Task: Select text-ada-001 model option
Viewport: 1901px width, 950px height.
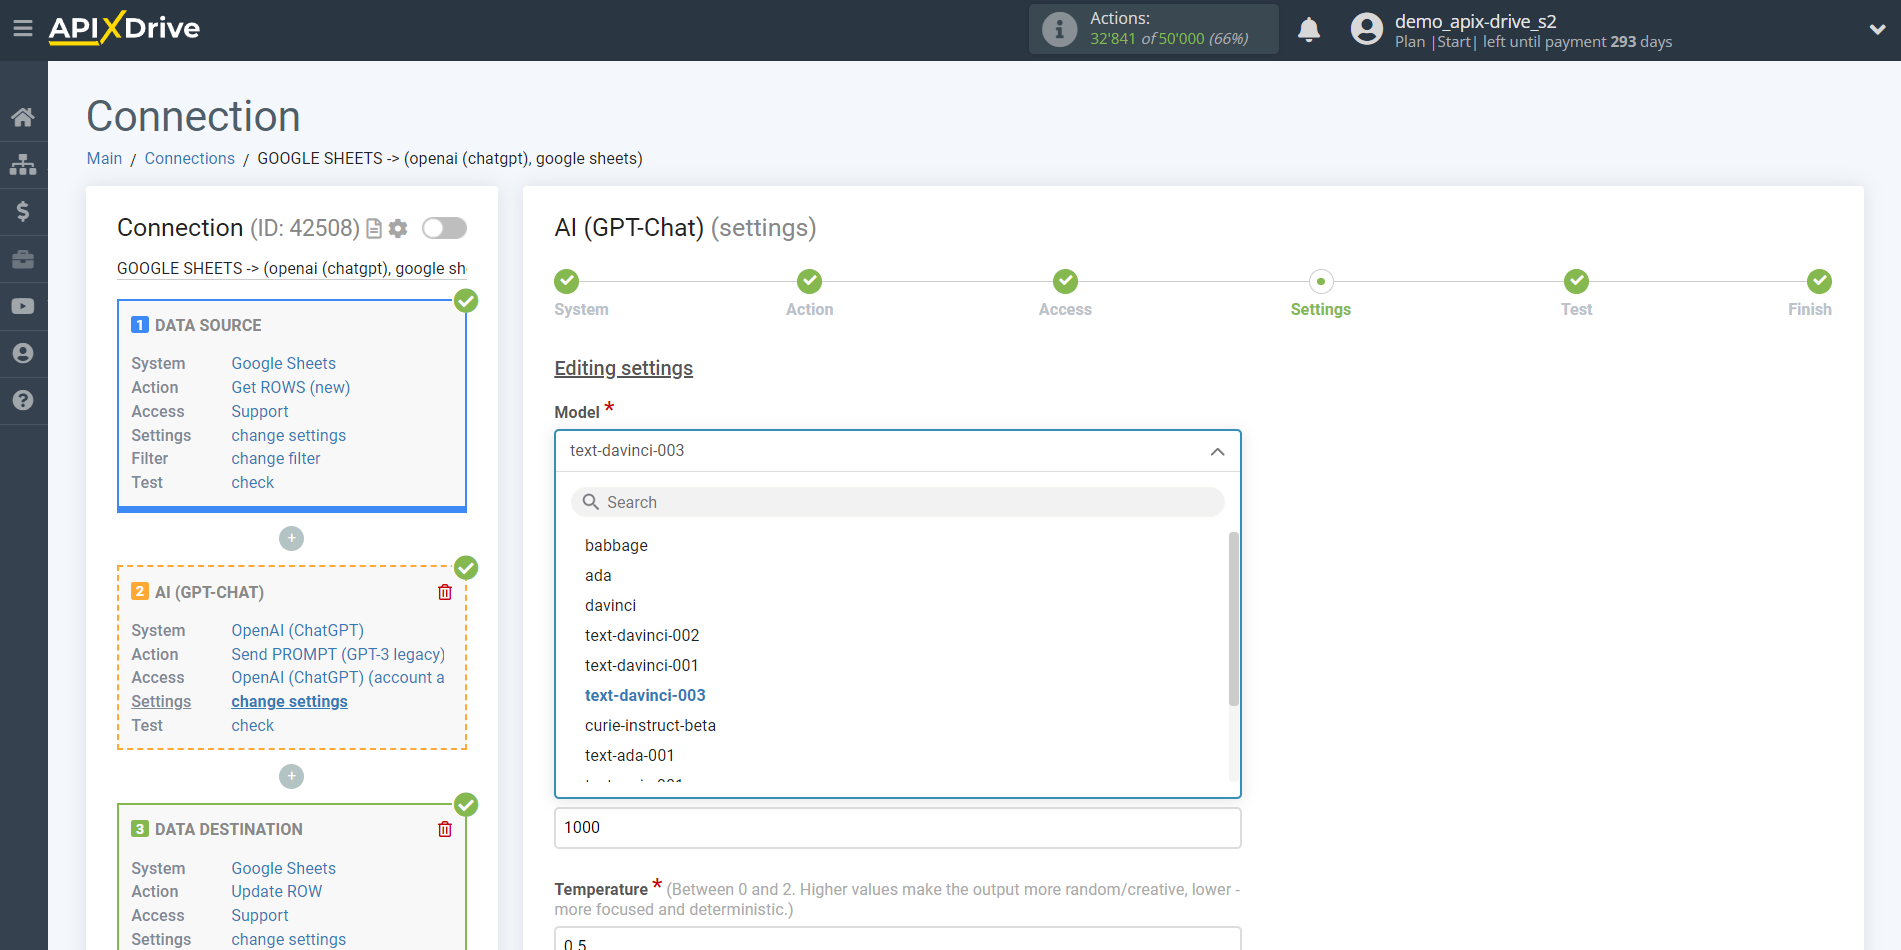Action: 630,755
